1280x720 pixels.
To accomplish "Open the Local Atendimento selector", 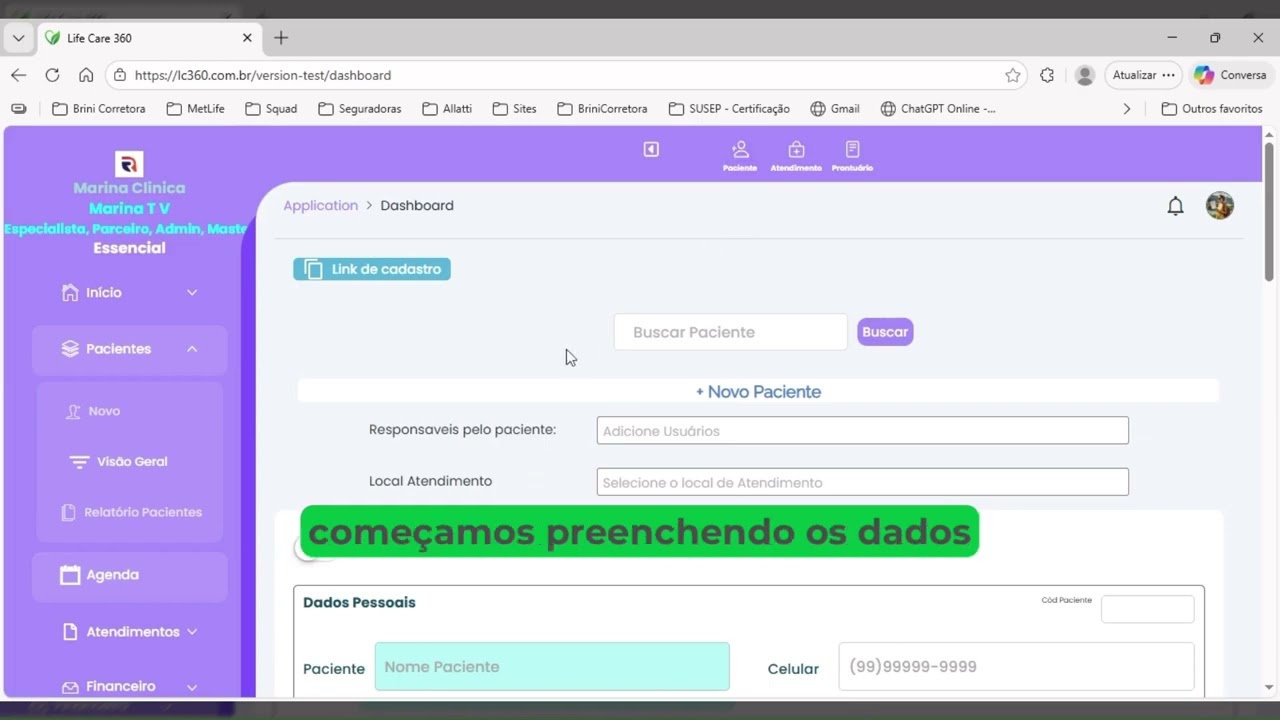I will pos(863,482).
